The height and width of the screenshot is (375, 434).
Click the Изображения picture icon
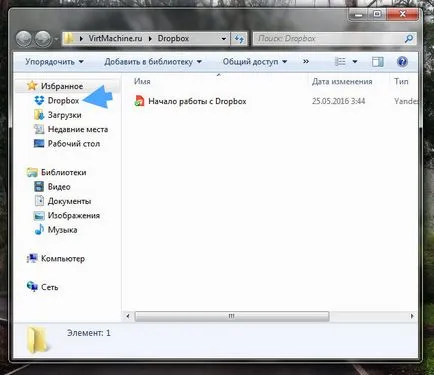[x=39, y=216]
